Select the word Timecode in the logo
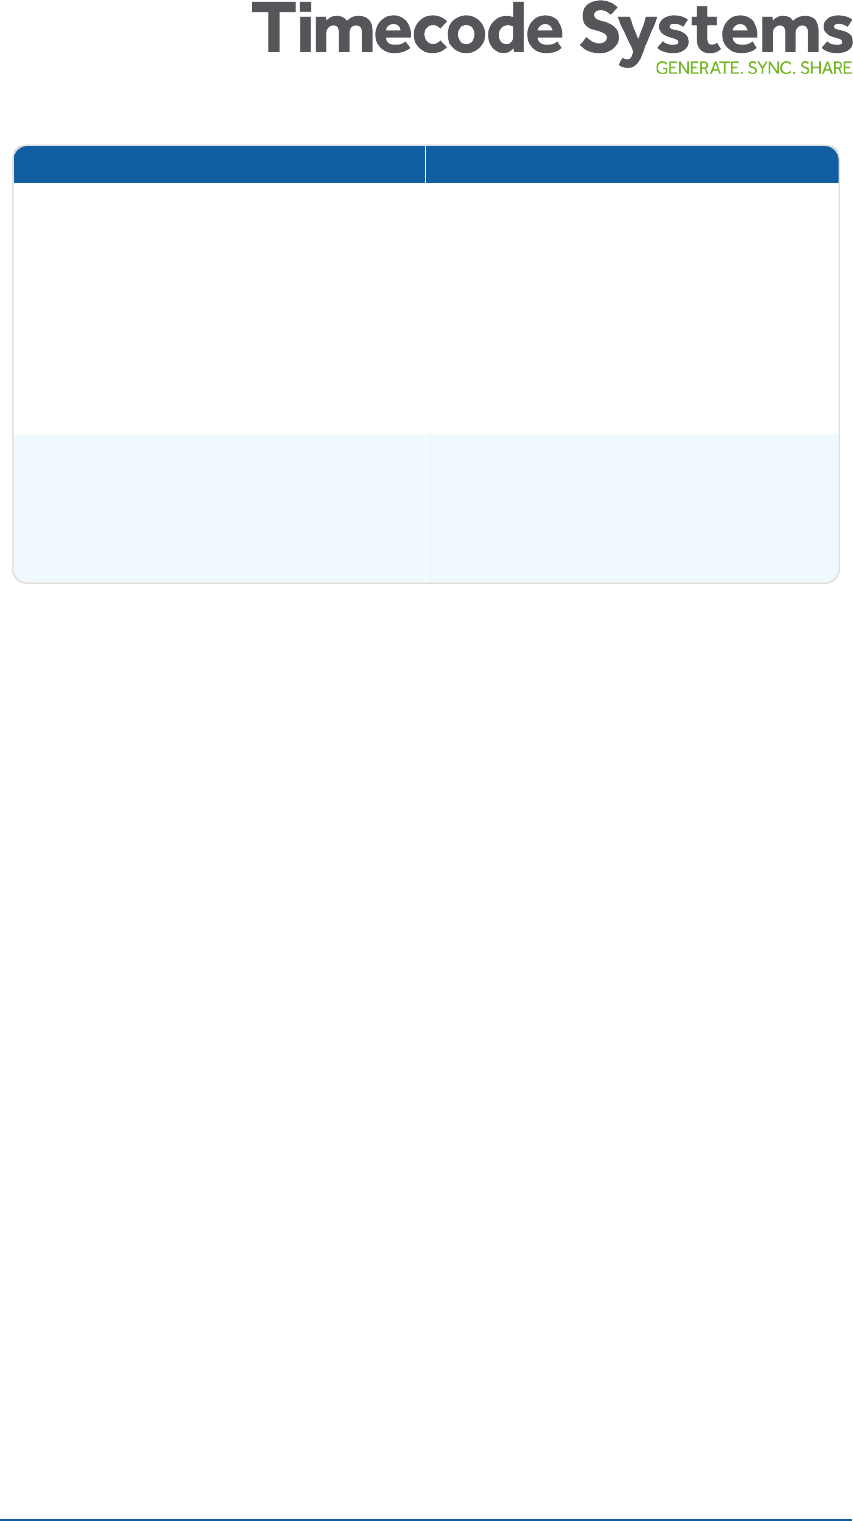 point(393,30)
